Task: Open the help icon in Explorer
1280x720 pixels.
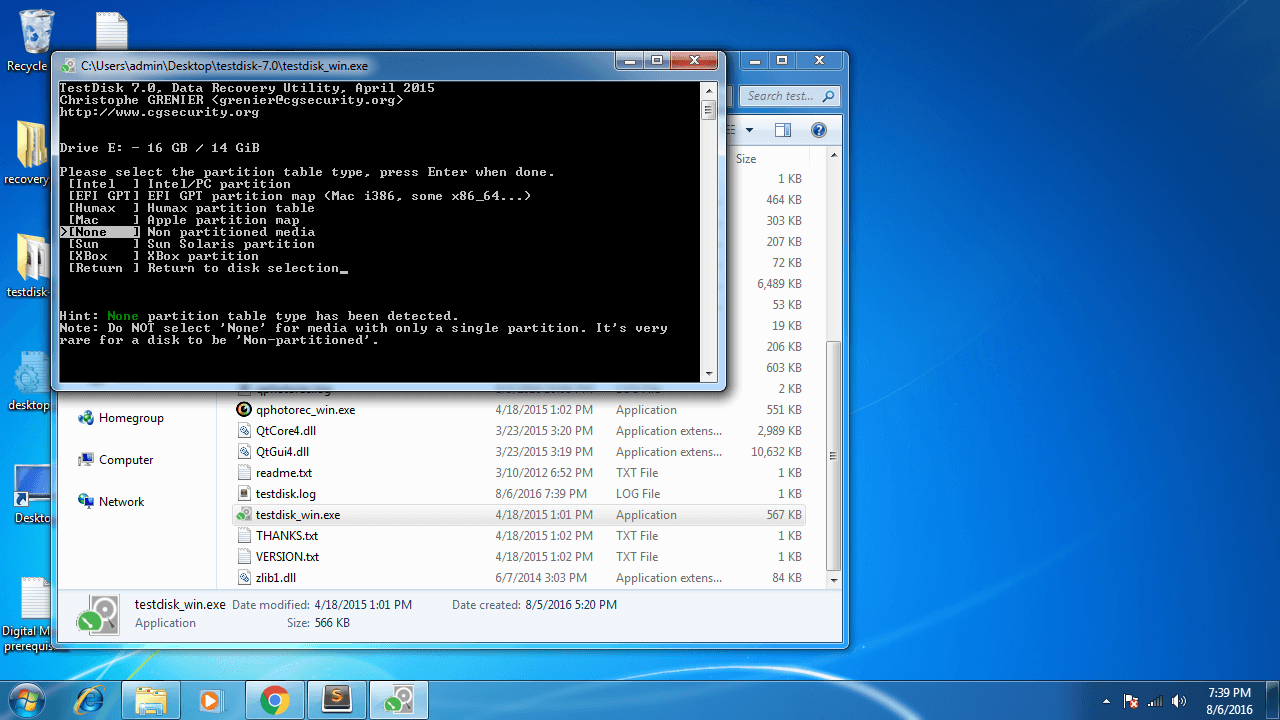Action: pyautogui.click(x=819, y=130)
